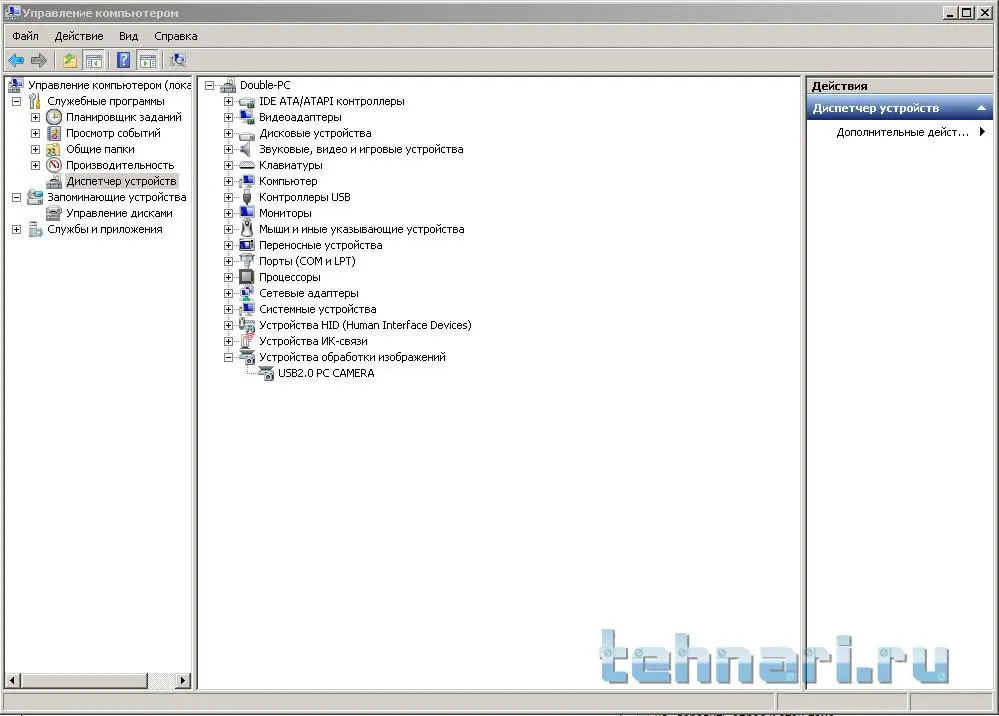This screenshot has height=716, width=999.
Task: Click the mouse icon of Мыши devices
Action: 247,229
